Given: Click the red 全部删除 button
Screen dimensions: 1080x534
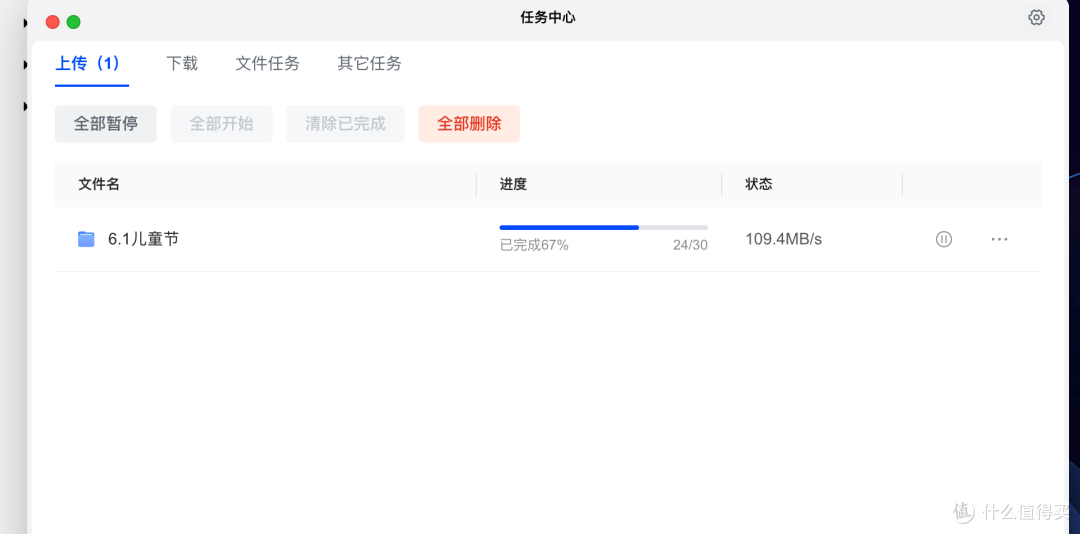Looking at the screenshot, I should point(469,124).
